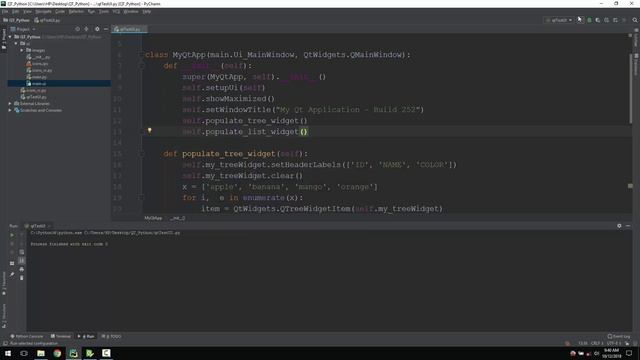Run the selected configuration with green arrow
This screenshot has height=360, width=640.
(x=580, y=20)
